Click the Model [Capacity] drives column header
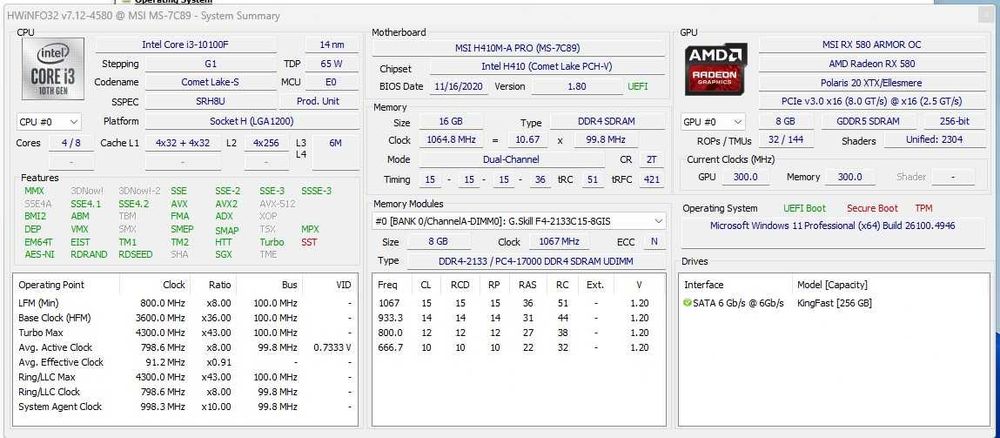Viewport: 1000px width, 438px height. (x=832, y=285)
